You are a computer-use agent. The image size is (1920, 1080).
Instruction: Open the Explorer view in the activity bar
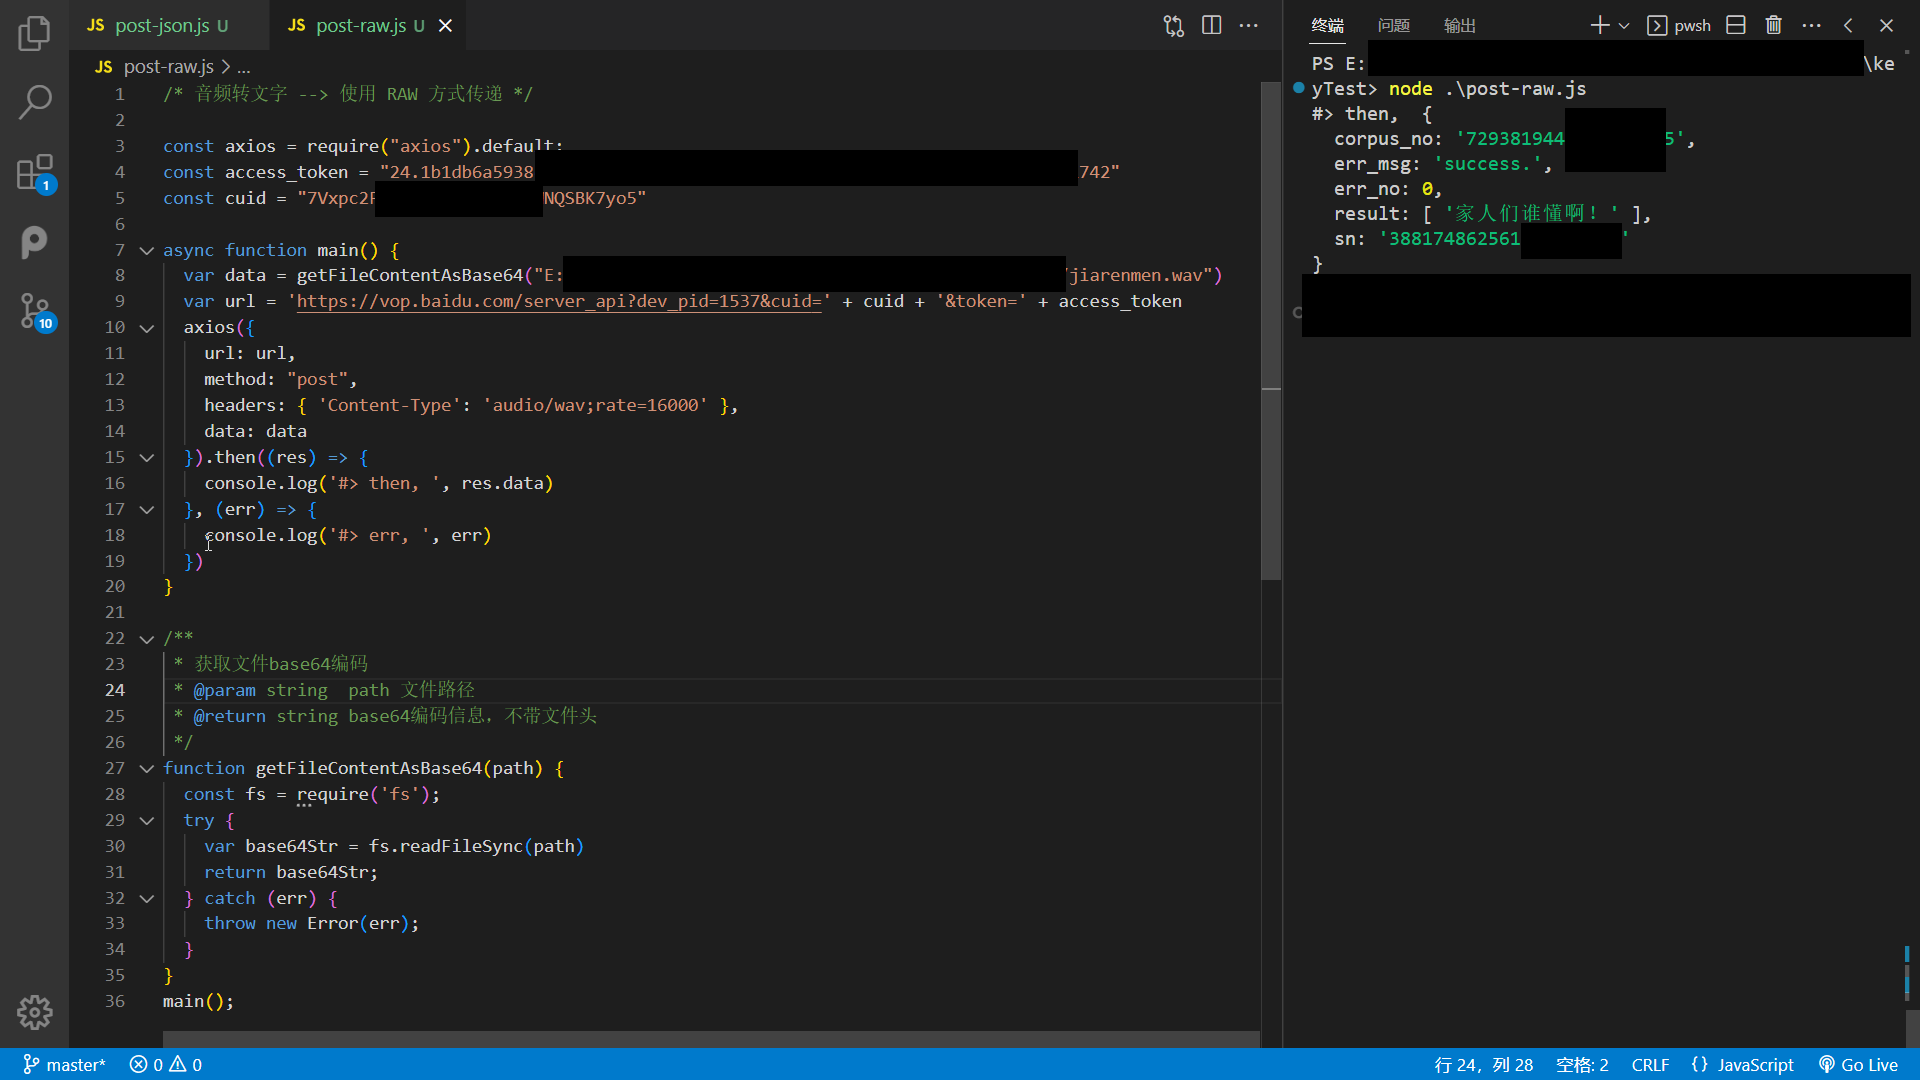pos(34,33)
